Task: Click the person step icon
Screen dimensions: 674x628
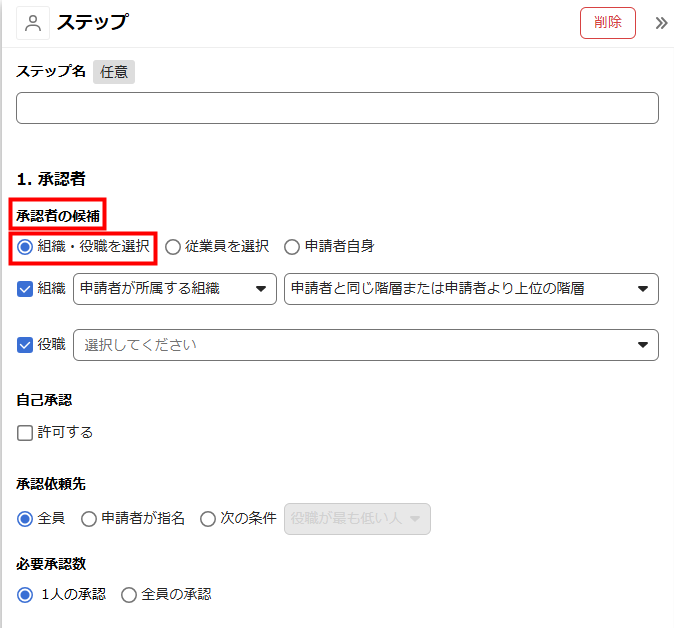Action: click(x=32, y=23)
